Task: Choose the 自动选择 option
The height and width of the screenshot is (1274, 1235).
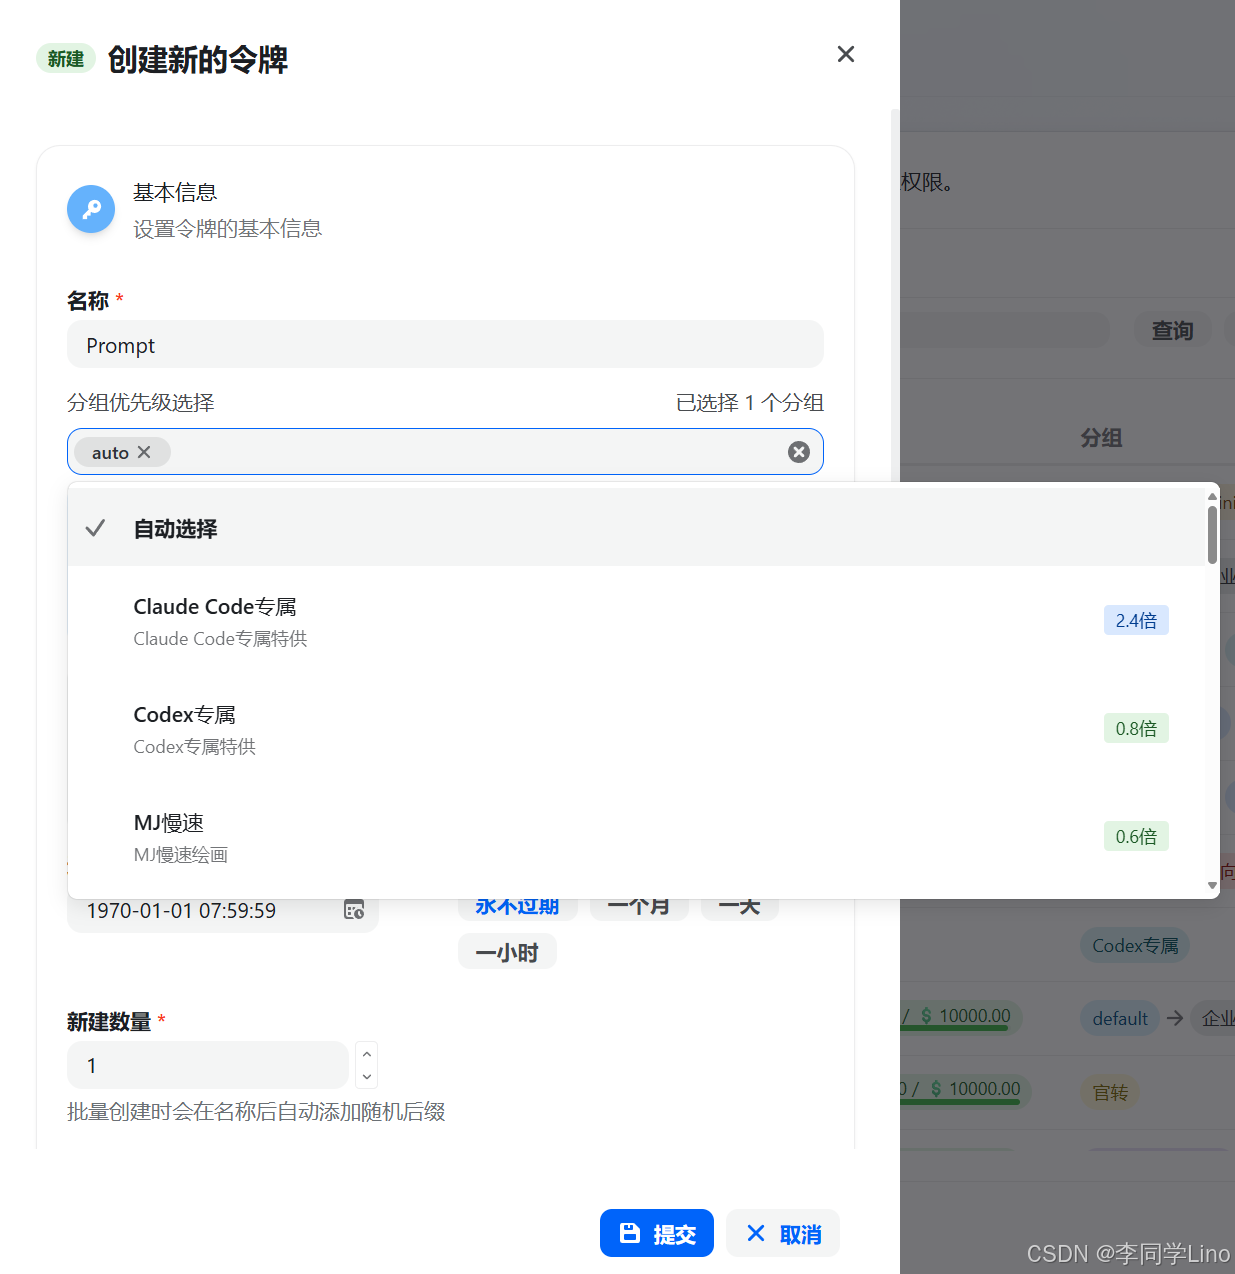Action: 637,528
